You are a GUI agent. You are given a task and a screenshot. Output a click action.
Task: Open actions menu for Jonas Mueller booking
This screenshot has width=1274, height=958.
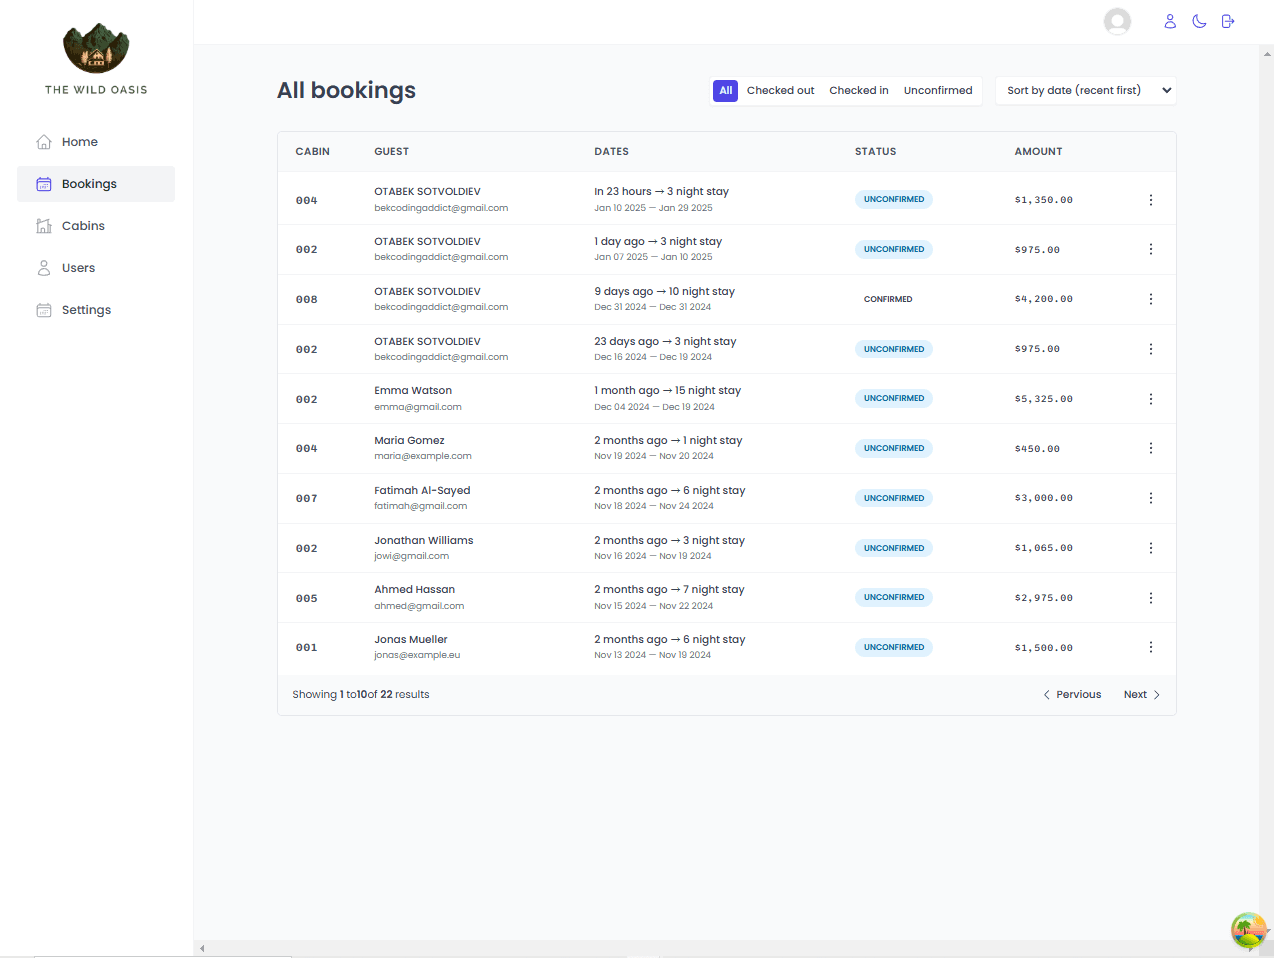pos(1150,648)
